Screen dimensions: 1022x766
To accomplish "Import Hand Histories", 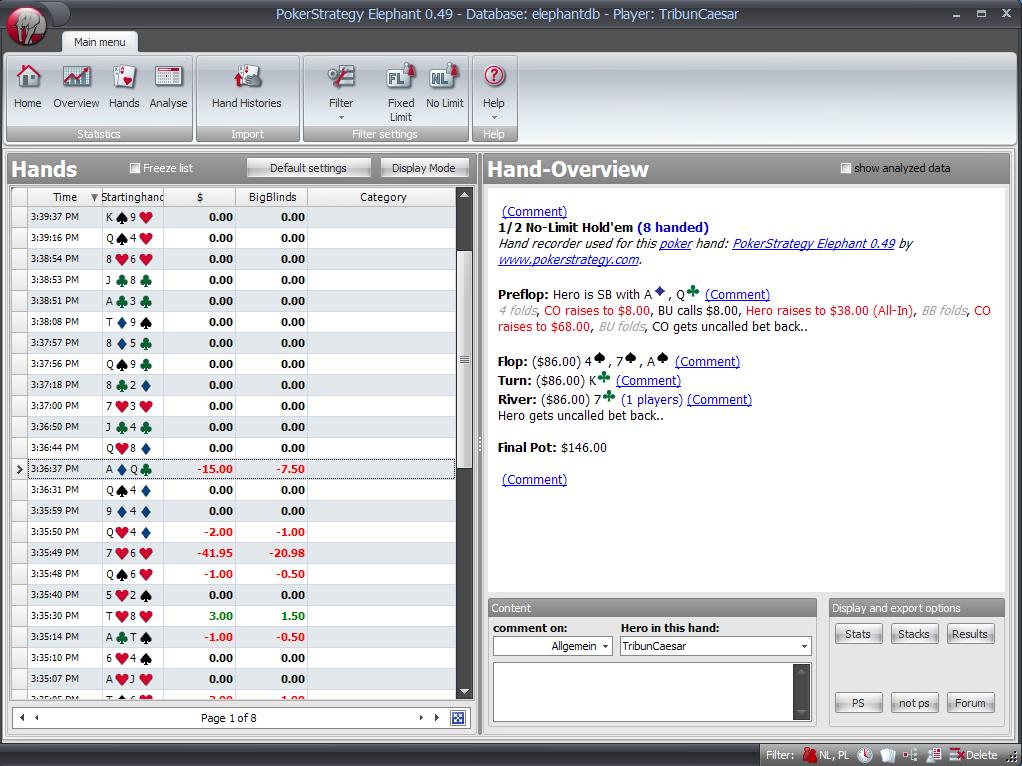I will click(x=246, y=87).
